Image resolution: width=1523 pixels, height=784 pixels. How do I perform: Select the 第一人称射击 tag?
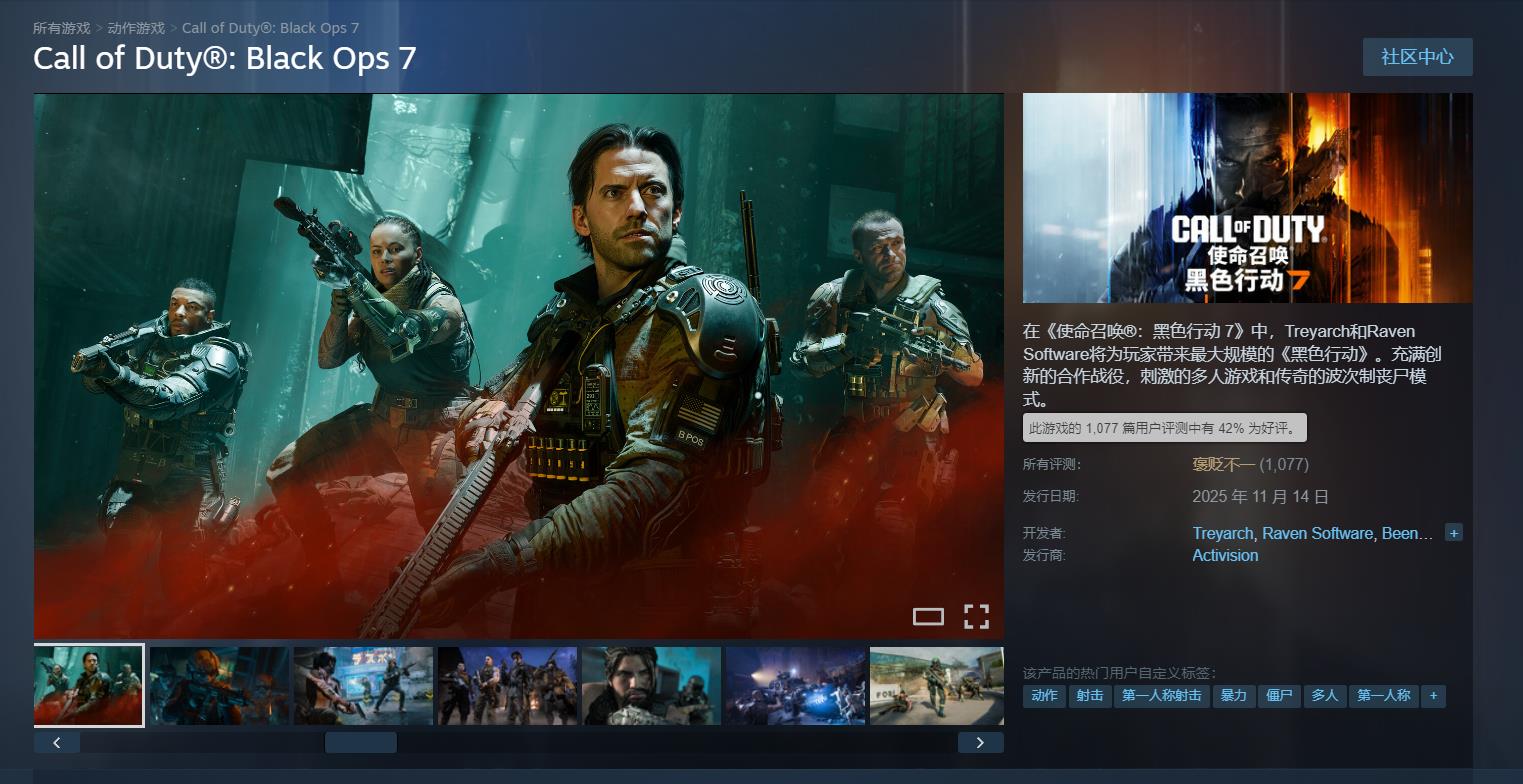1161,695
